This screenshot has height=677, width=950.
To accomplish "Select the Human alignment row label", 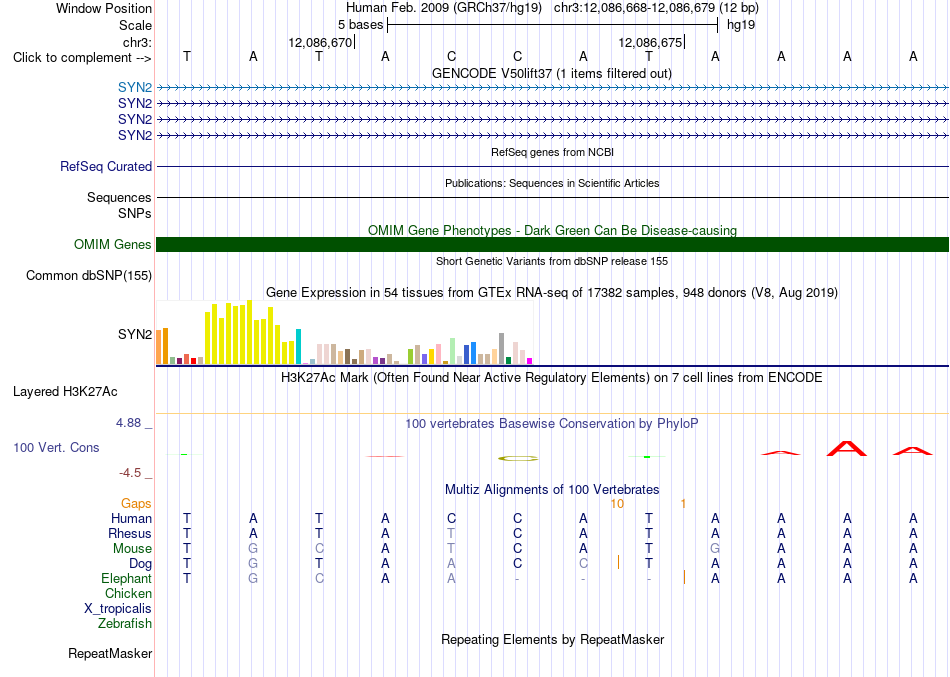I will pos(131,518).
